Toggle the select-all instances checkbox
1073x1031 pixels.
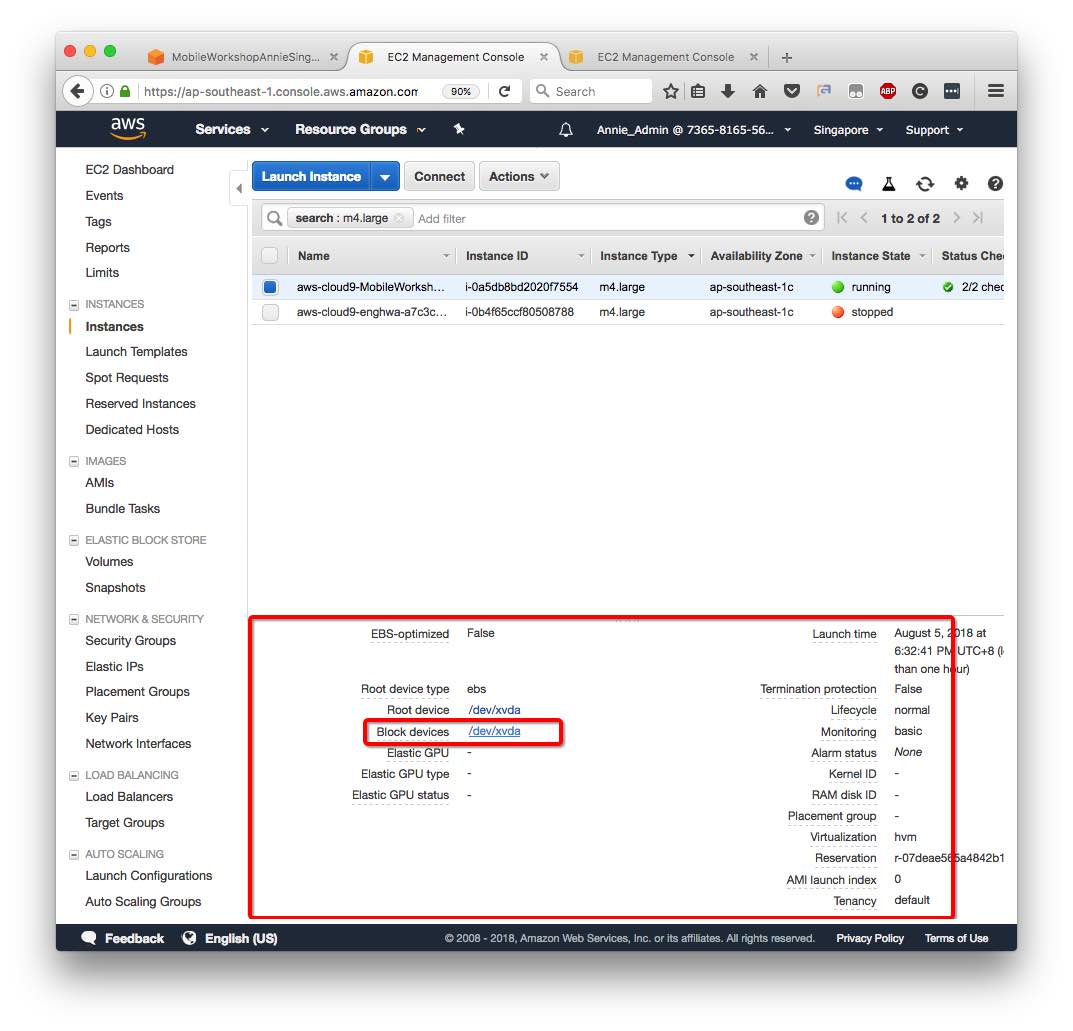[270, 255]
